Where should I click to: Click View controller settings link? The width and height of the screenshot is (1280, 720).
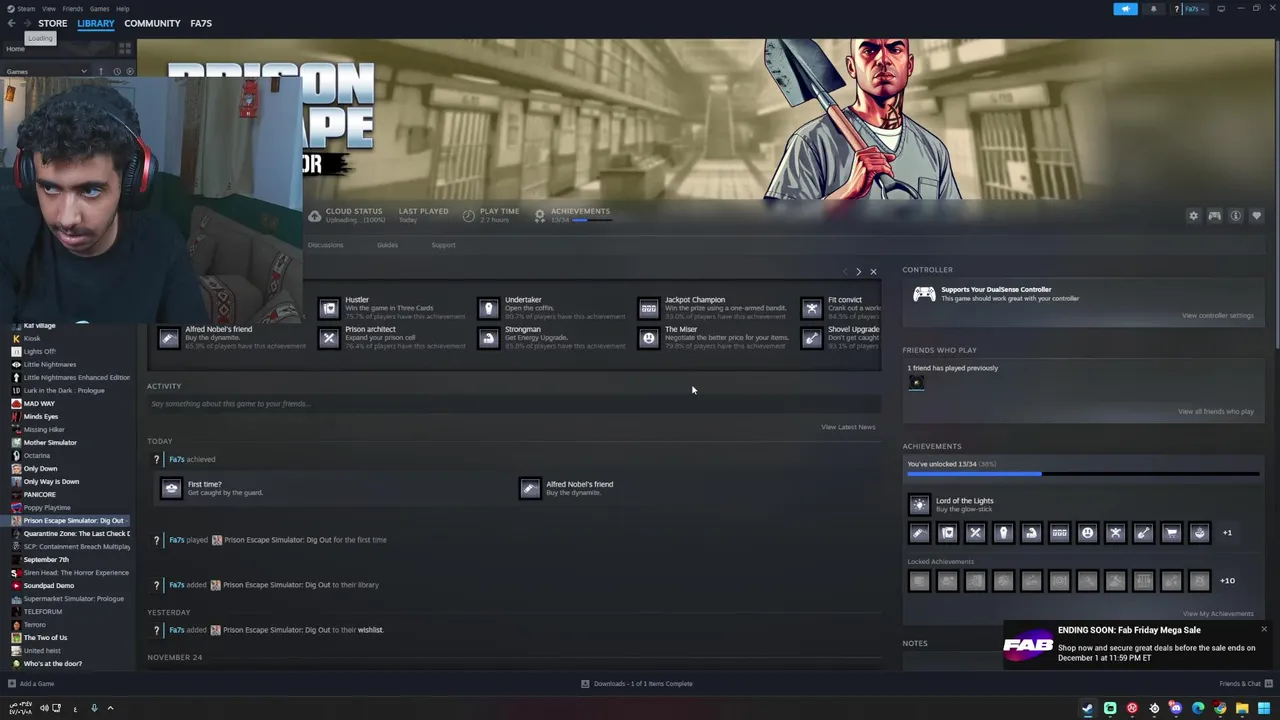[1217, 316]
